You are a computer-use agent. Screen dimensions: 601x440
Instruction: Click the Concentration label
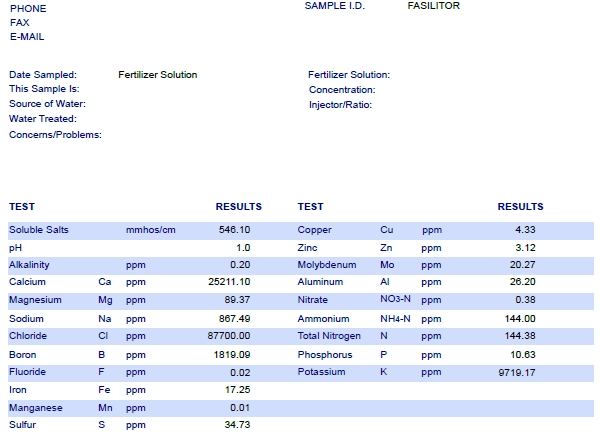click(x=342, y=90)
